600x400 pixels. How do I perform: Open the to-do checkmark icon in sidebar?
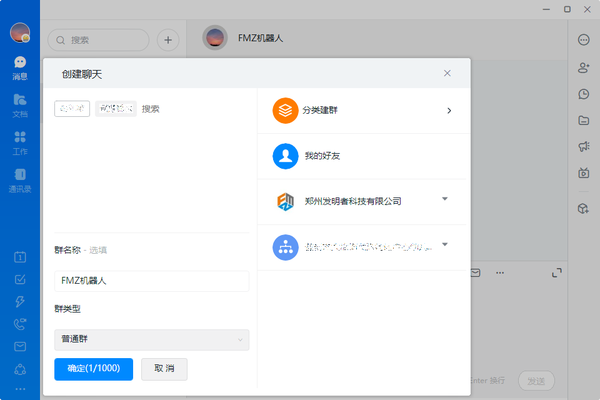[x=20, y=279]
